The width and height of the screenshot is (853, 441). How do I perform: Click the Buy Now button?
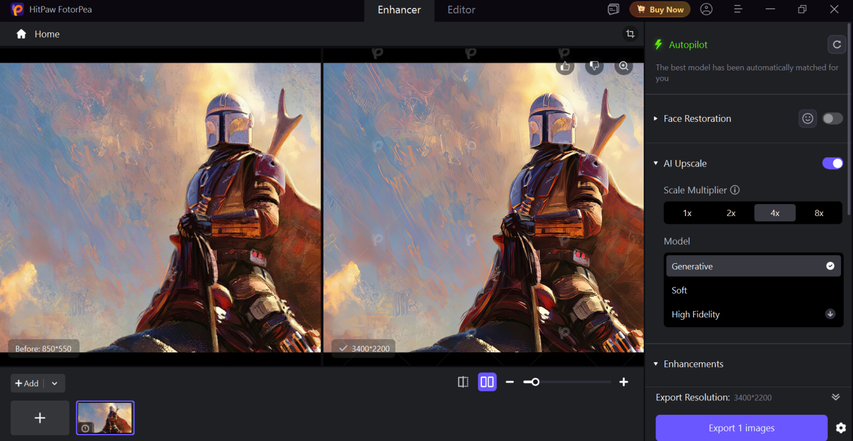pyautogui.click(x=660, y=9)
